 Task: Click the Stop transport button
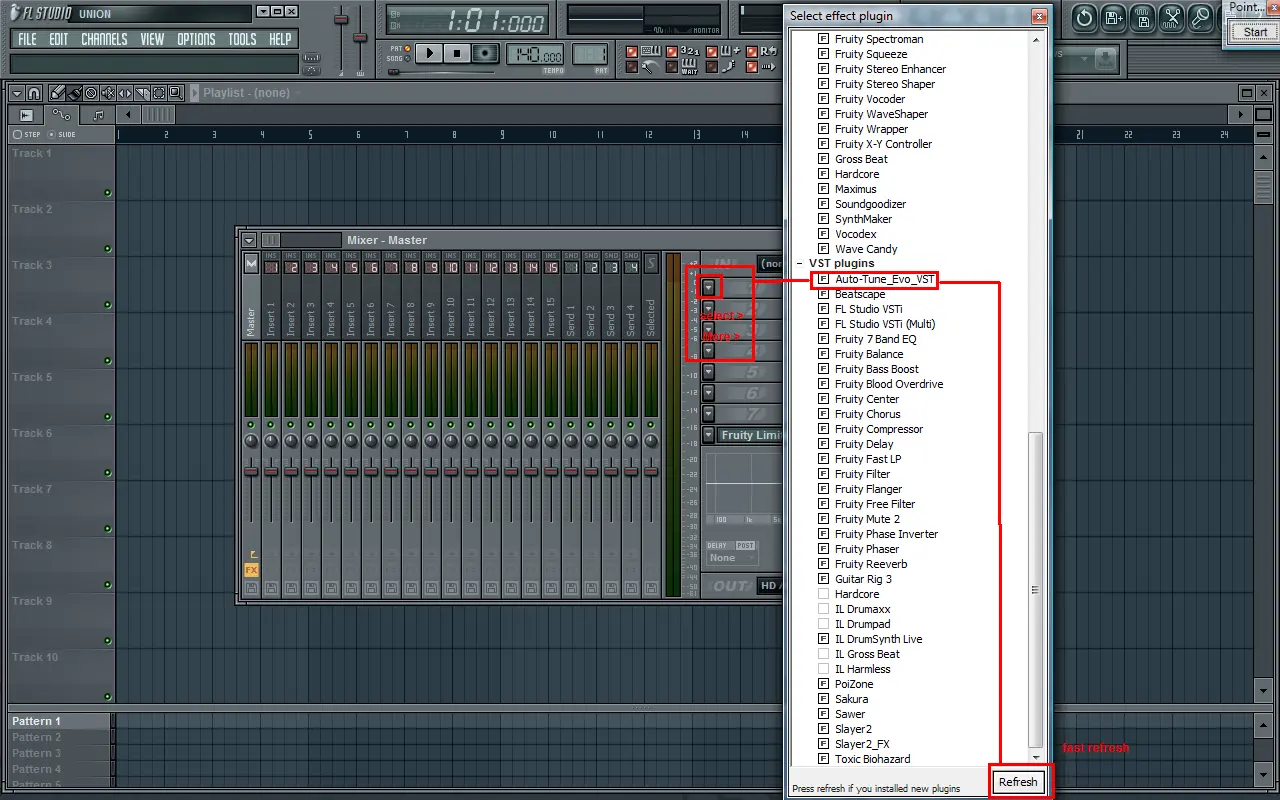(457, 53)
